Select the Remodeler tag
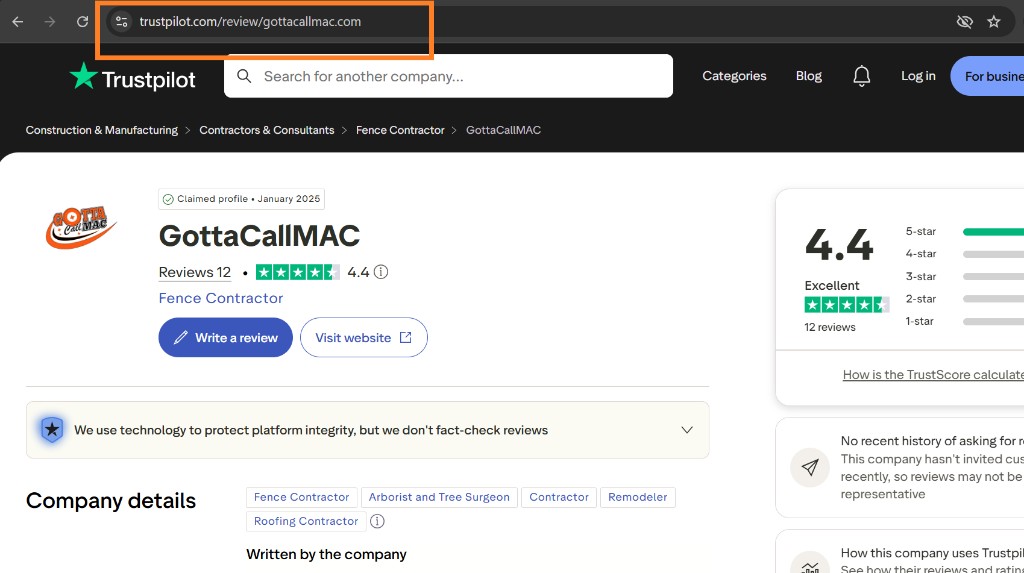This screenshot has width=1024, height=573. 637,497
